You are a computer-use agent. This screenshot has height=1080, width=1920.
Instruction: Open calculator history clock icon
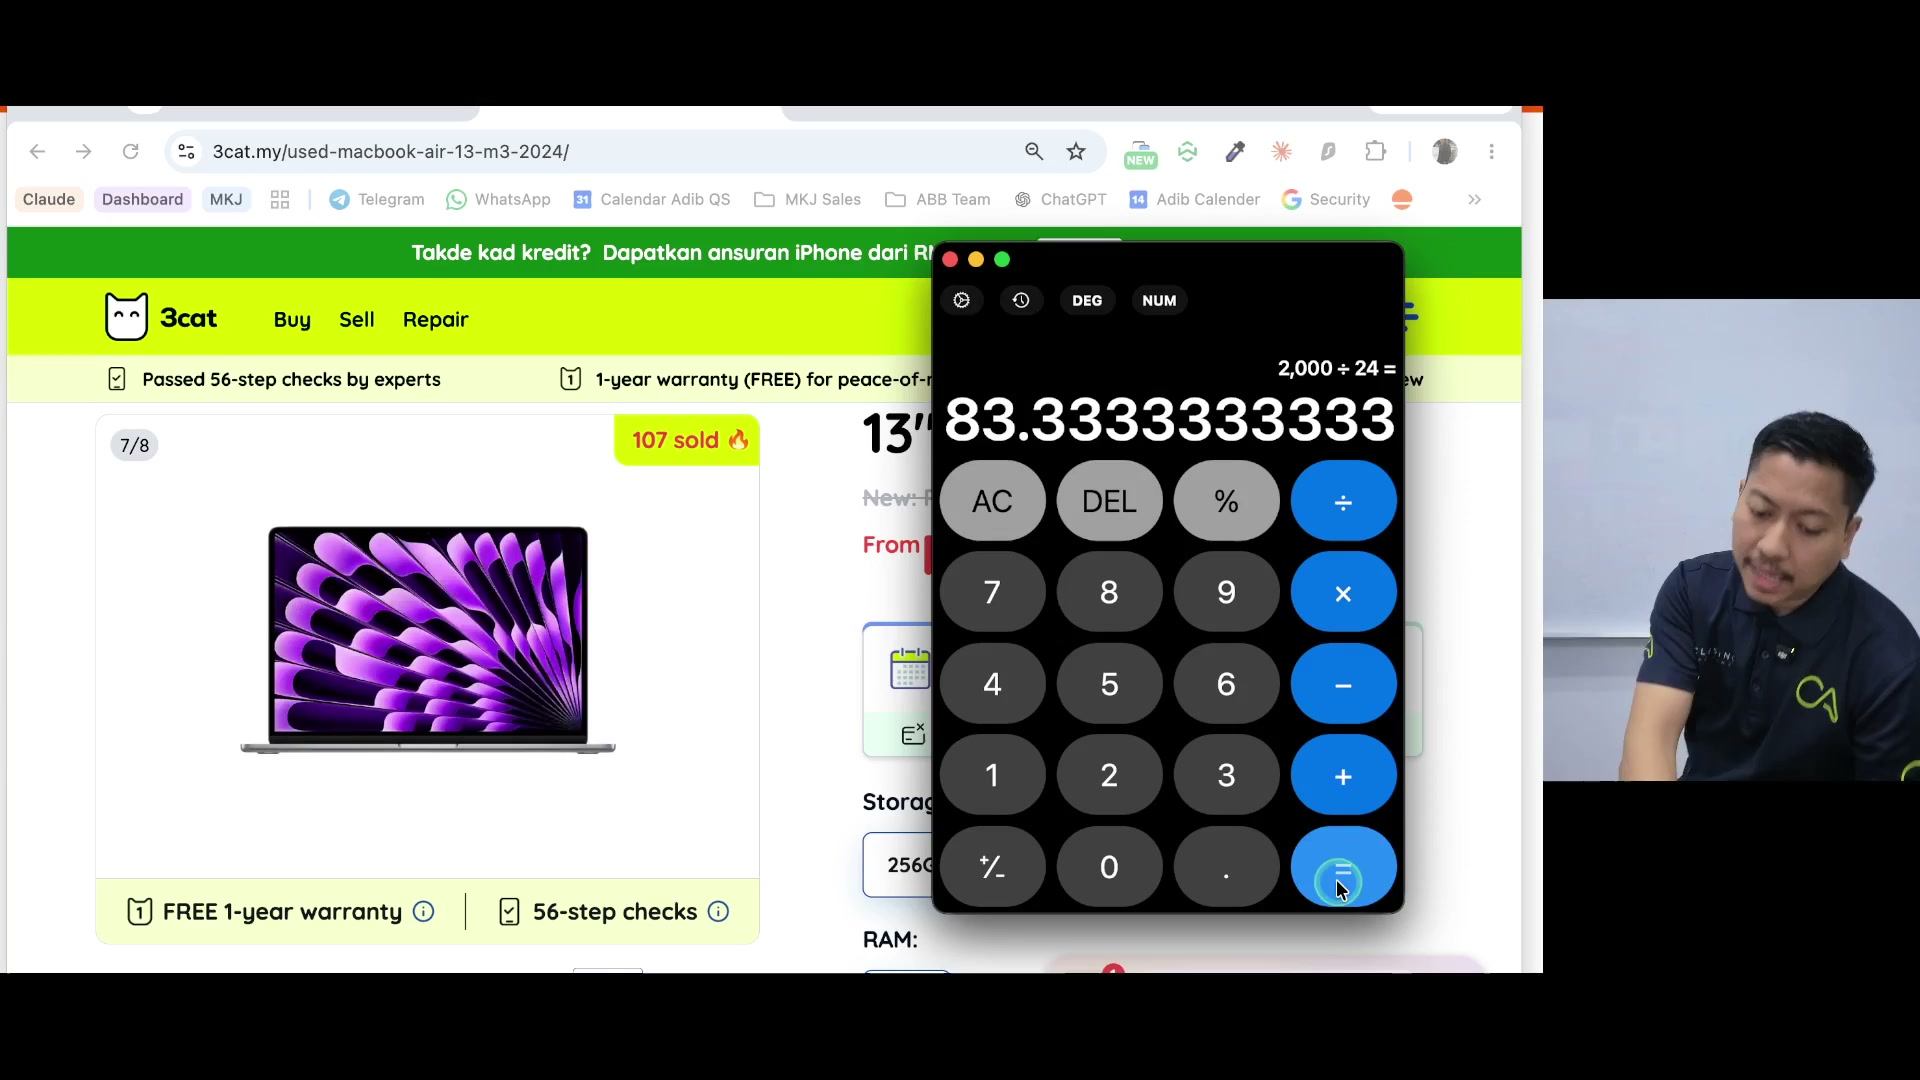[x=1021, y=300]
